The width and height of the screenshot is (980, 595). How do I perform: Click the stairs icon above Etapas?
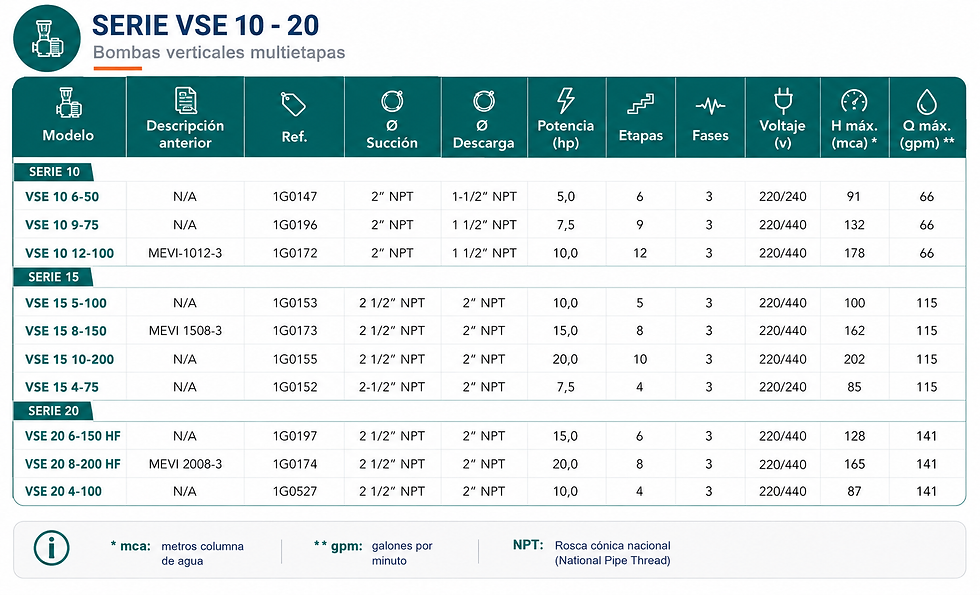[x=641, y=104]
